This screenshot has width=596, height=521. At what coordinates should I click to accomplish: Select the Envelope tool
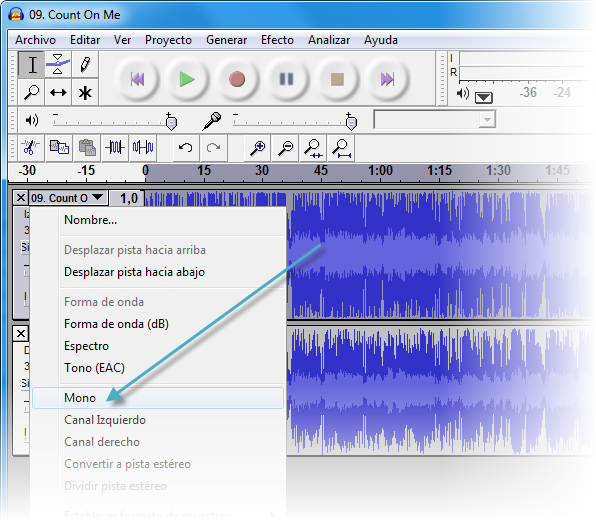(58, 65)
